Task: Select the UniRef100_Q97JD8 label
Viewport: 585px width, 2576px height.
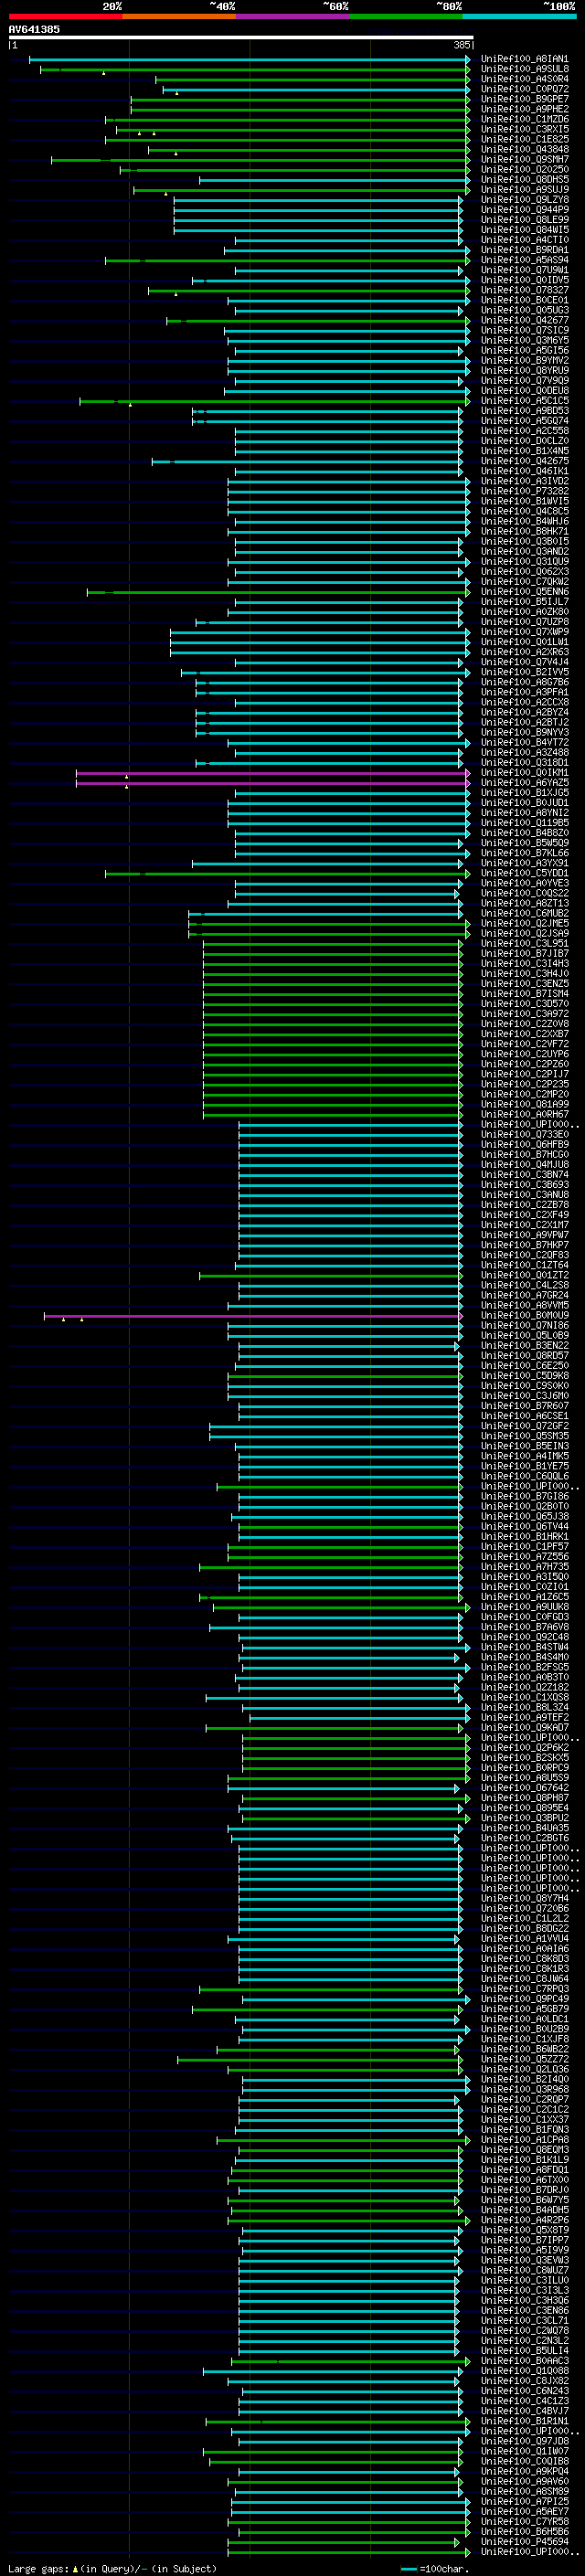Action: tap(524, 2440)
